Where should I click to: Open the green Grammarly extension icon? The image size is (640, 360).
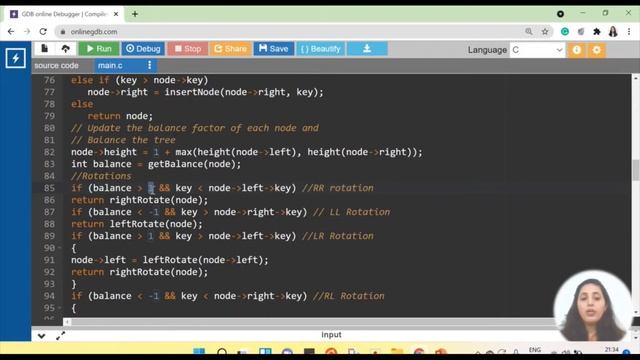point(565,31)
